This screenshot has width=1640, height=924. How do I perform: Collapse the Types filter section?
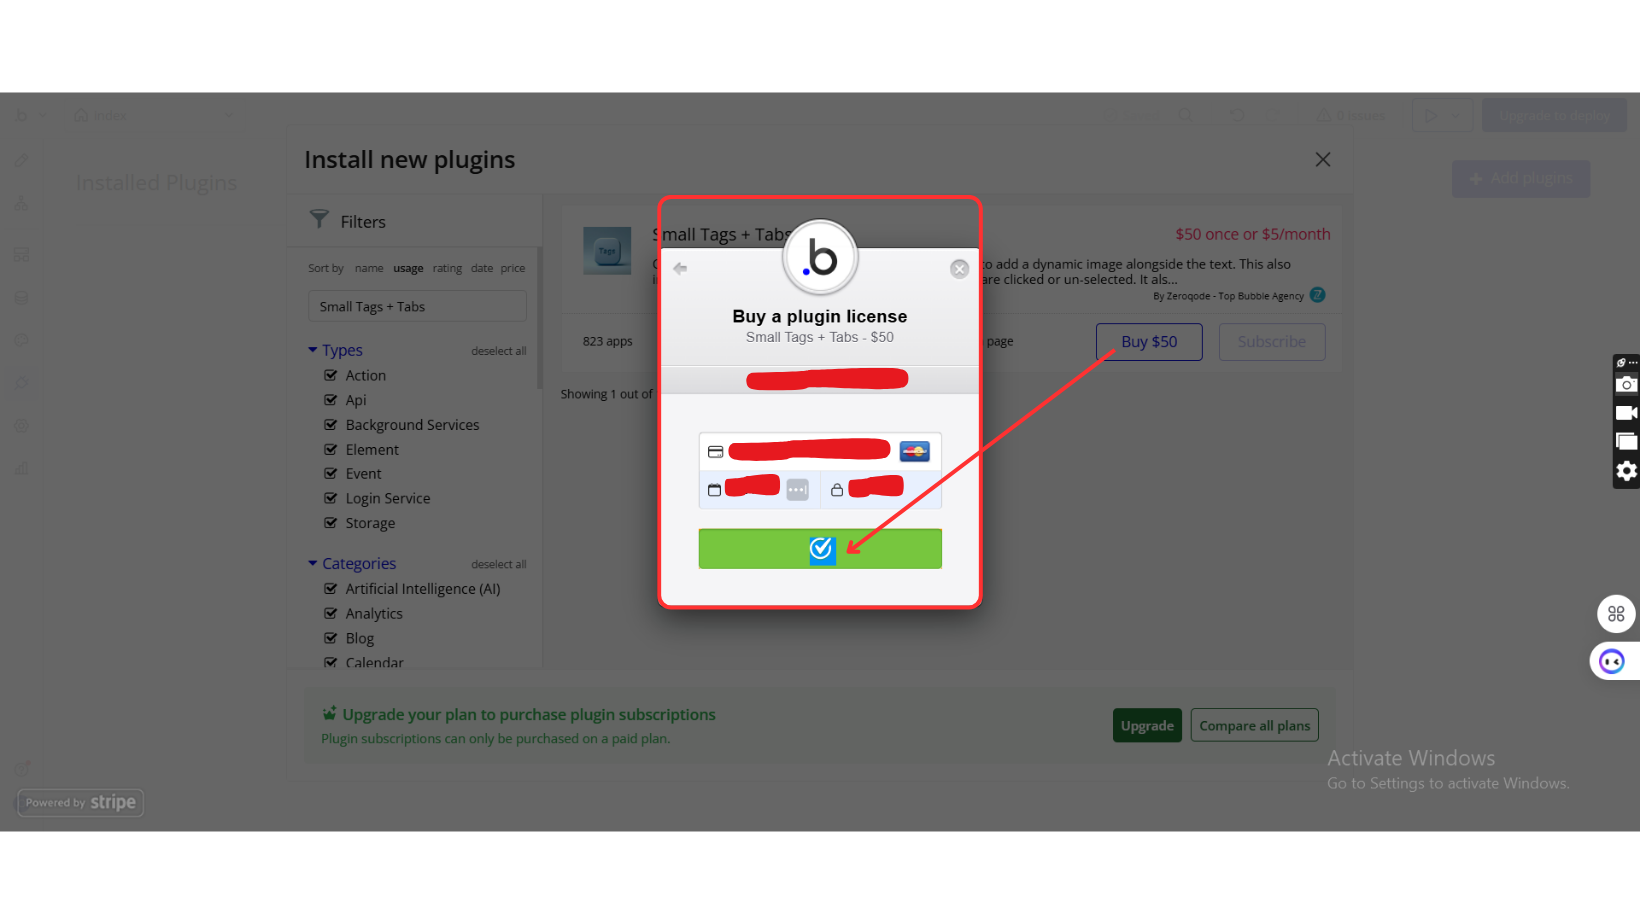click(335, 350)
